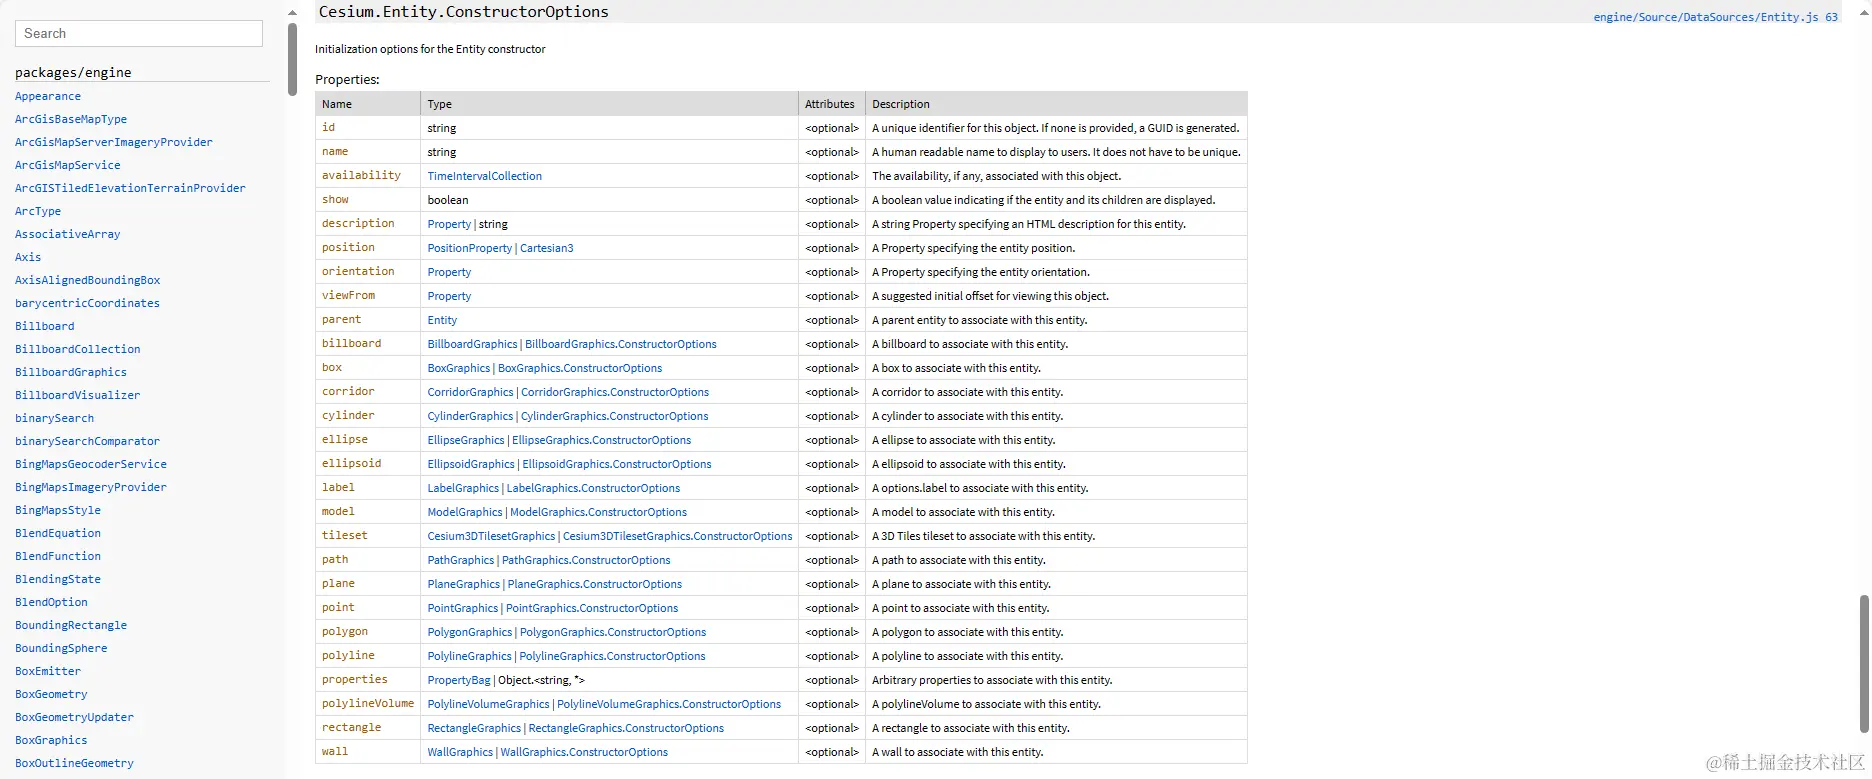Image resolution: width=1872 pixels, height=779 pixels.
Task: Go to BoxOutlineGeometry in sidebar
Action: pos(74,763)
